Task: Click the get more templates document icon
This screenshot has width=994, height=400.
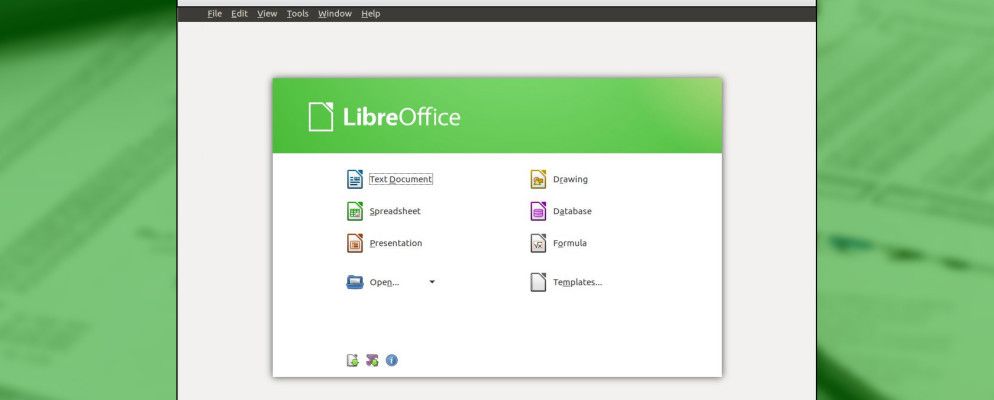Action: click(x=352, y=360)
